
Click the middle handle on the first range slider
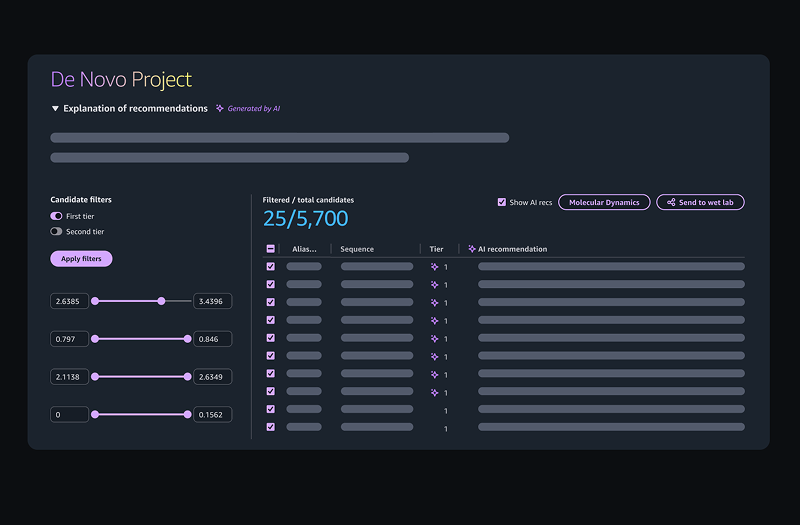(161, 301)
